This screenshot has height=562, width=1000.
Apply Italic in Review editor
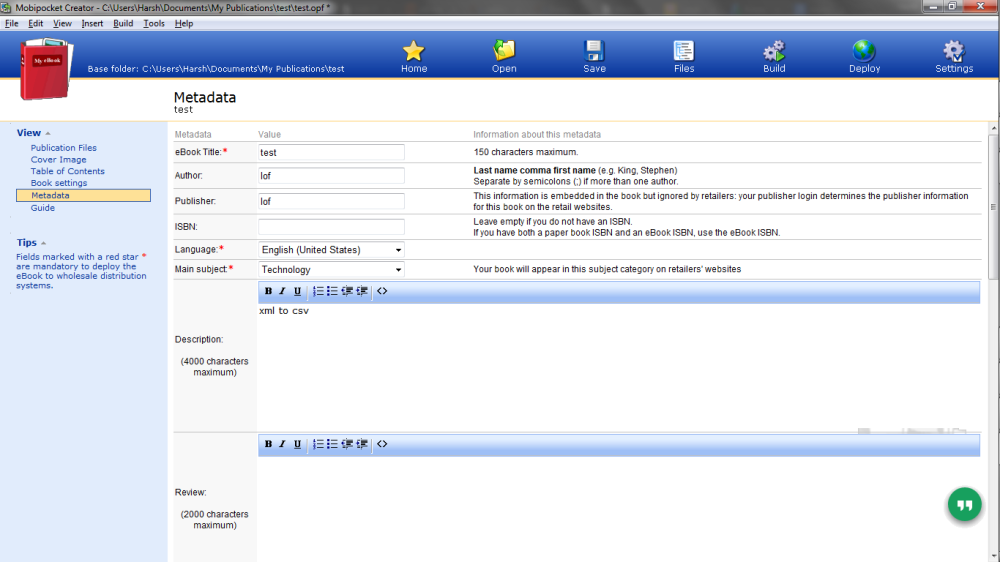283,444
